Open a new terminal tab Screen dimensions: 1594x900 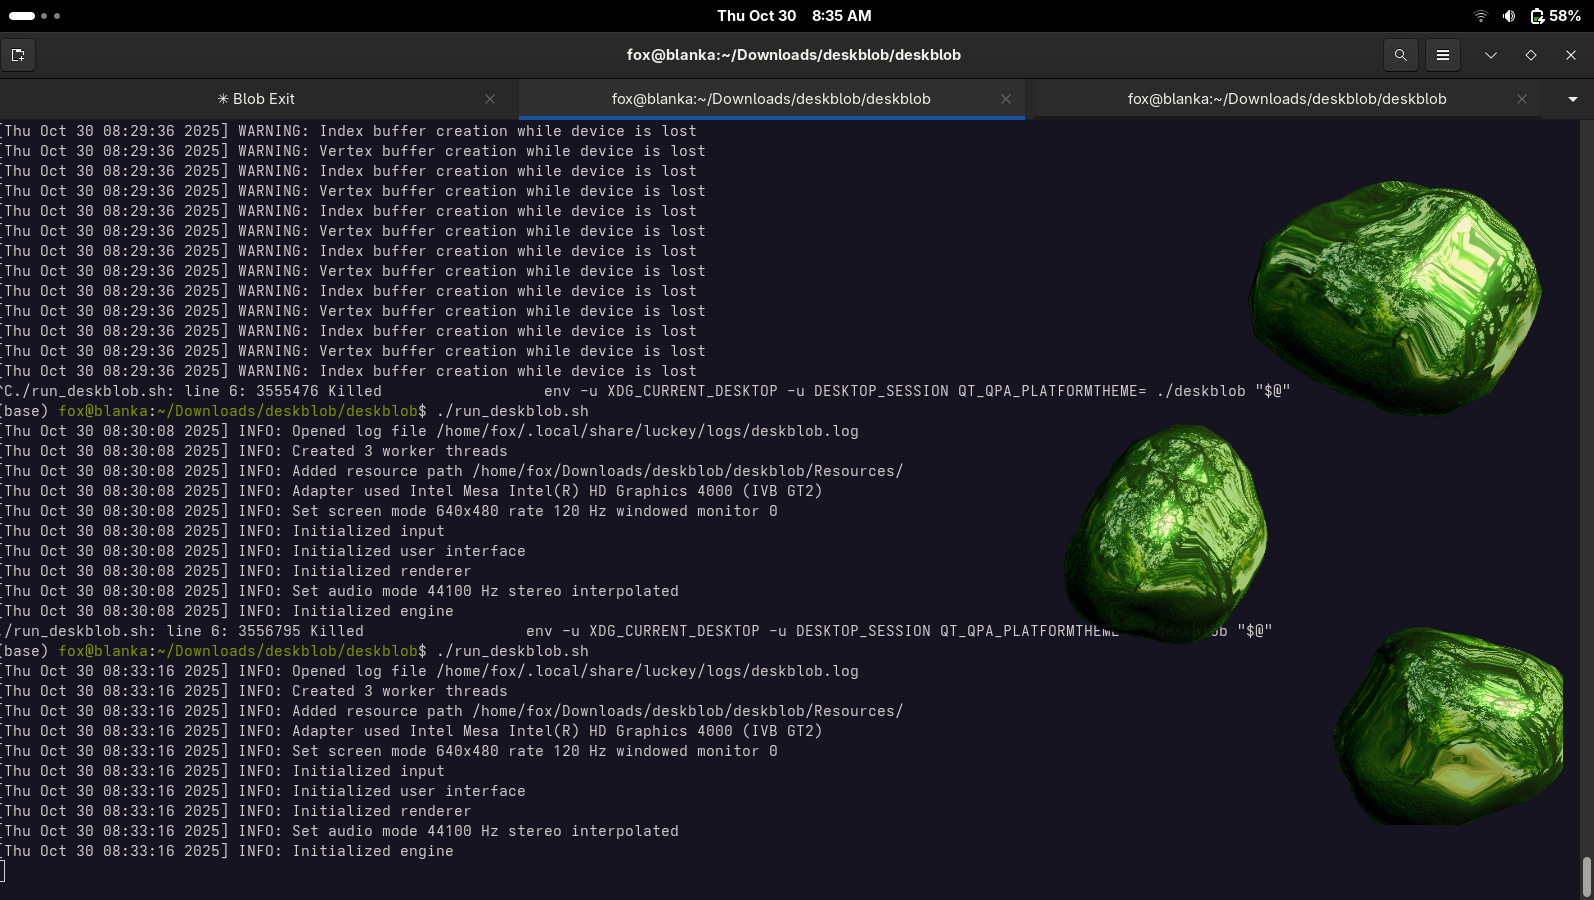(x=18, y=55)
